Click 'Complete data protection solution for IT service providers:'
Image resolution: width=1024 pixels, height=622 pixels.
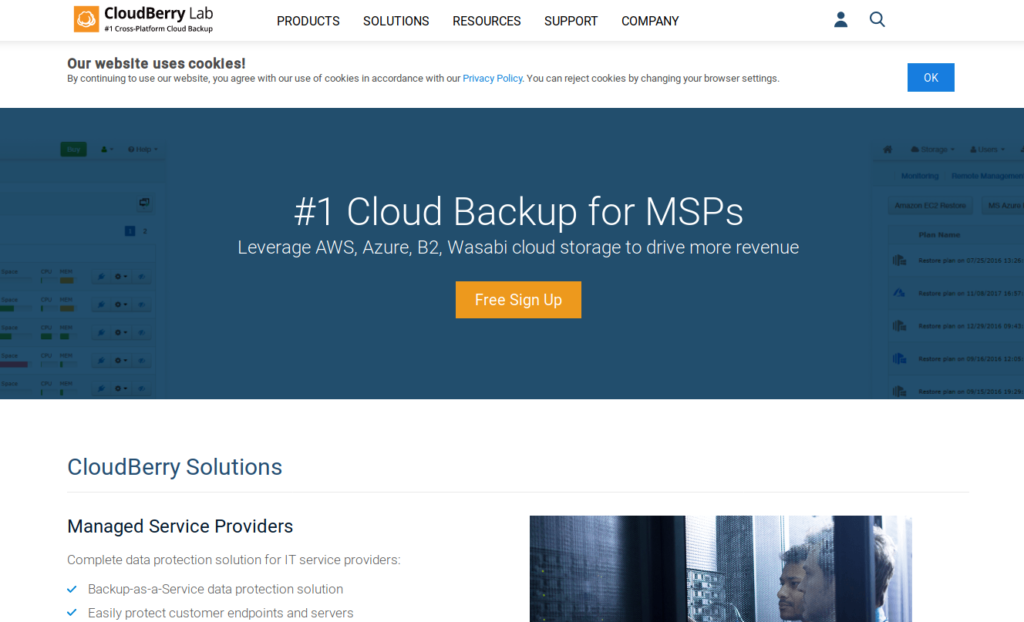[x=234, y=560]
